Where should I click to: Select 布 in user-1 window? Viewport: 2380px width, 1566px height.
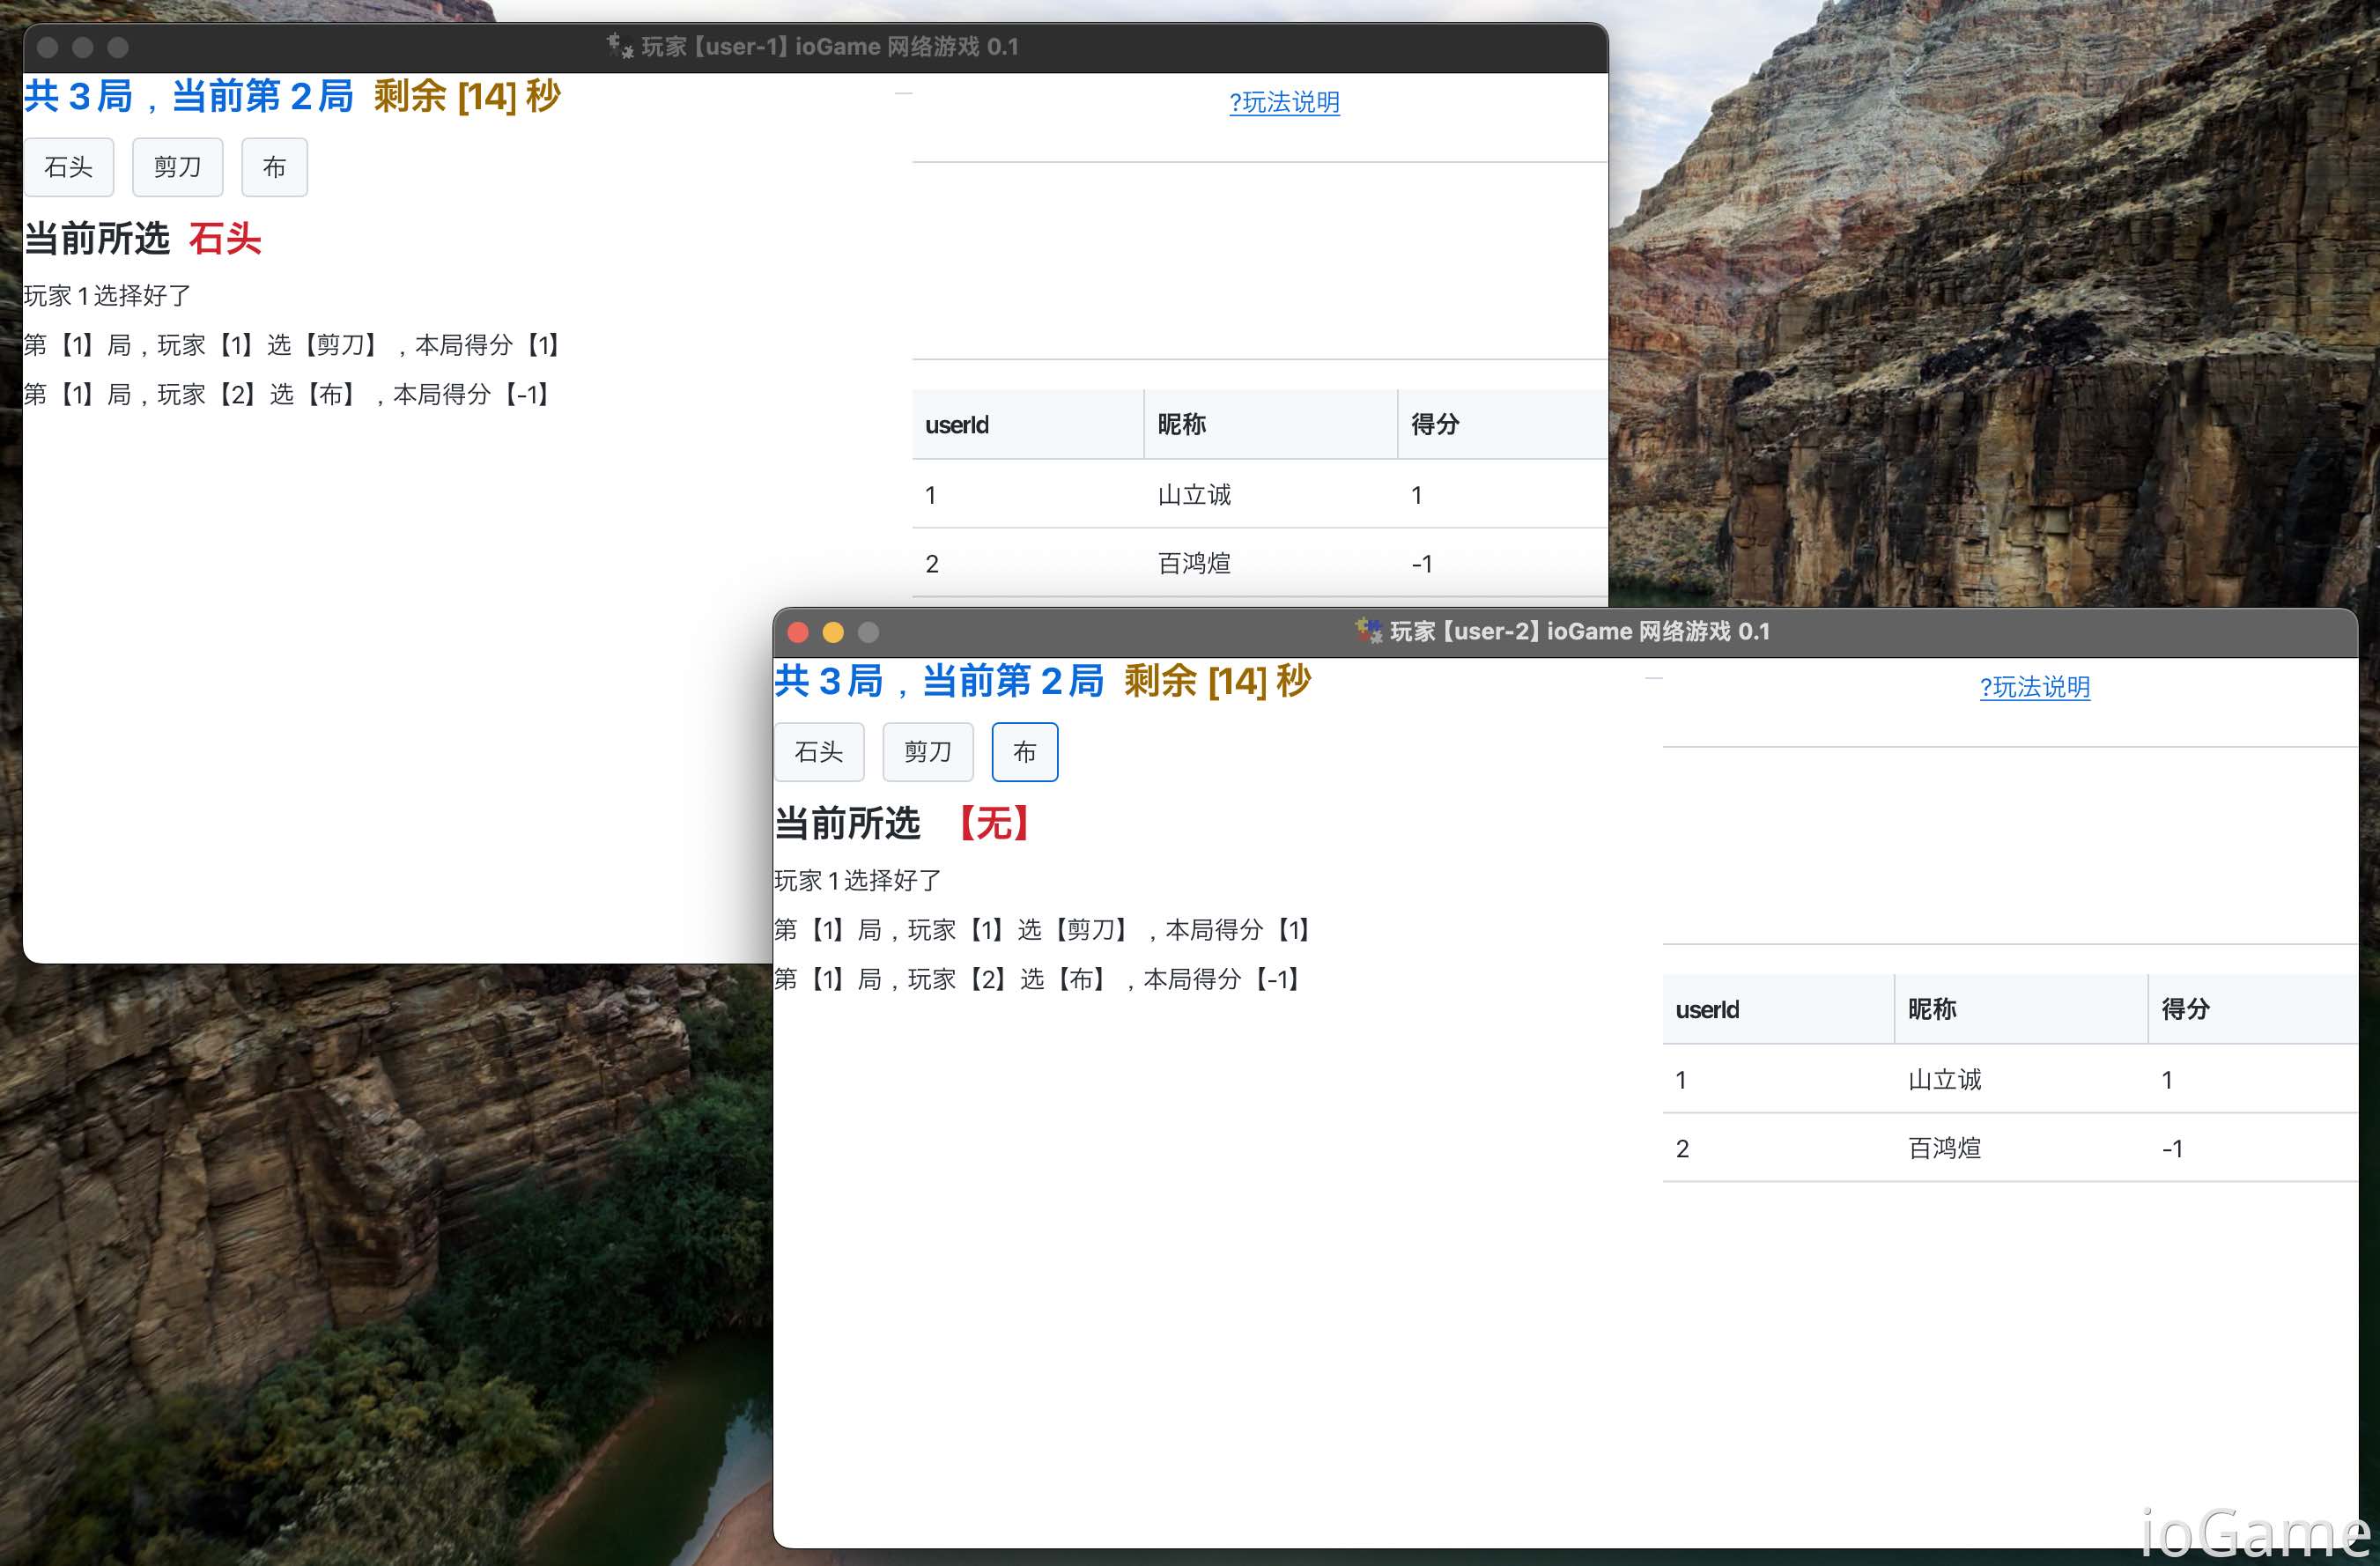point(274,167)
